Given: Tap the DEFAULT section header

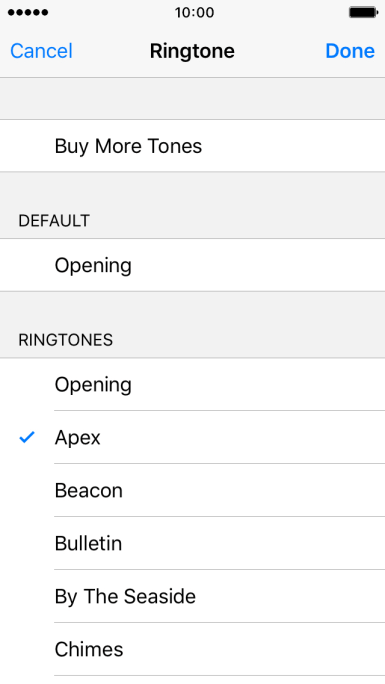Looking at the screenshot, I should pos(54,221).
